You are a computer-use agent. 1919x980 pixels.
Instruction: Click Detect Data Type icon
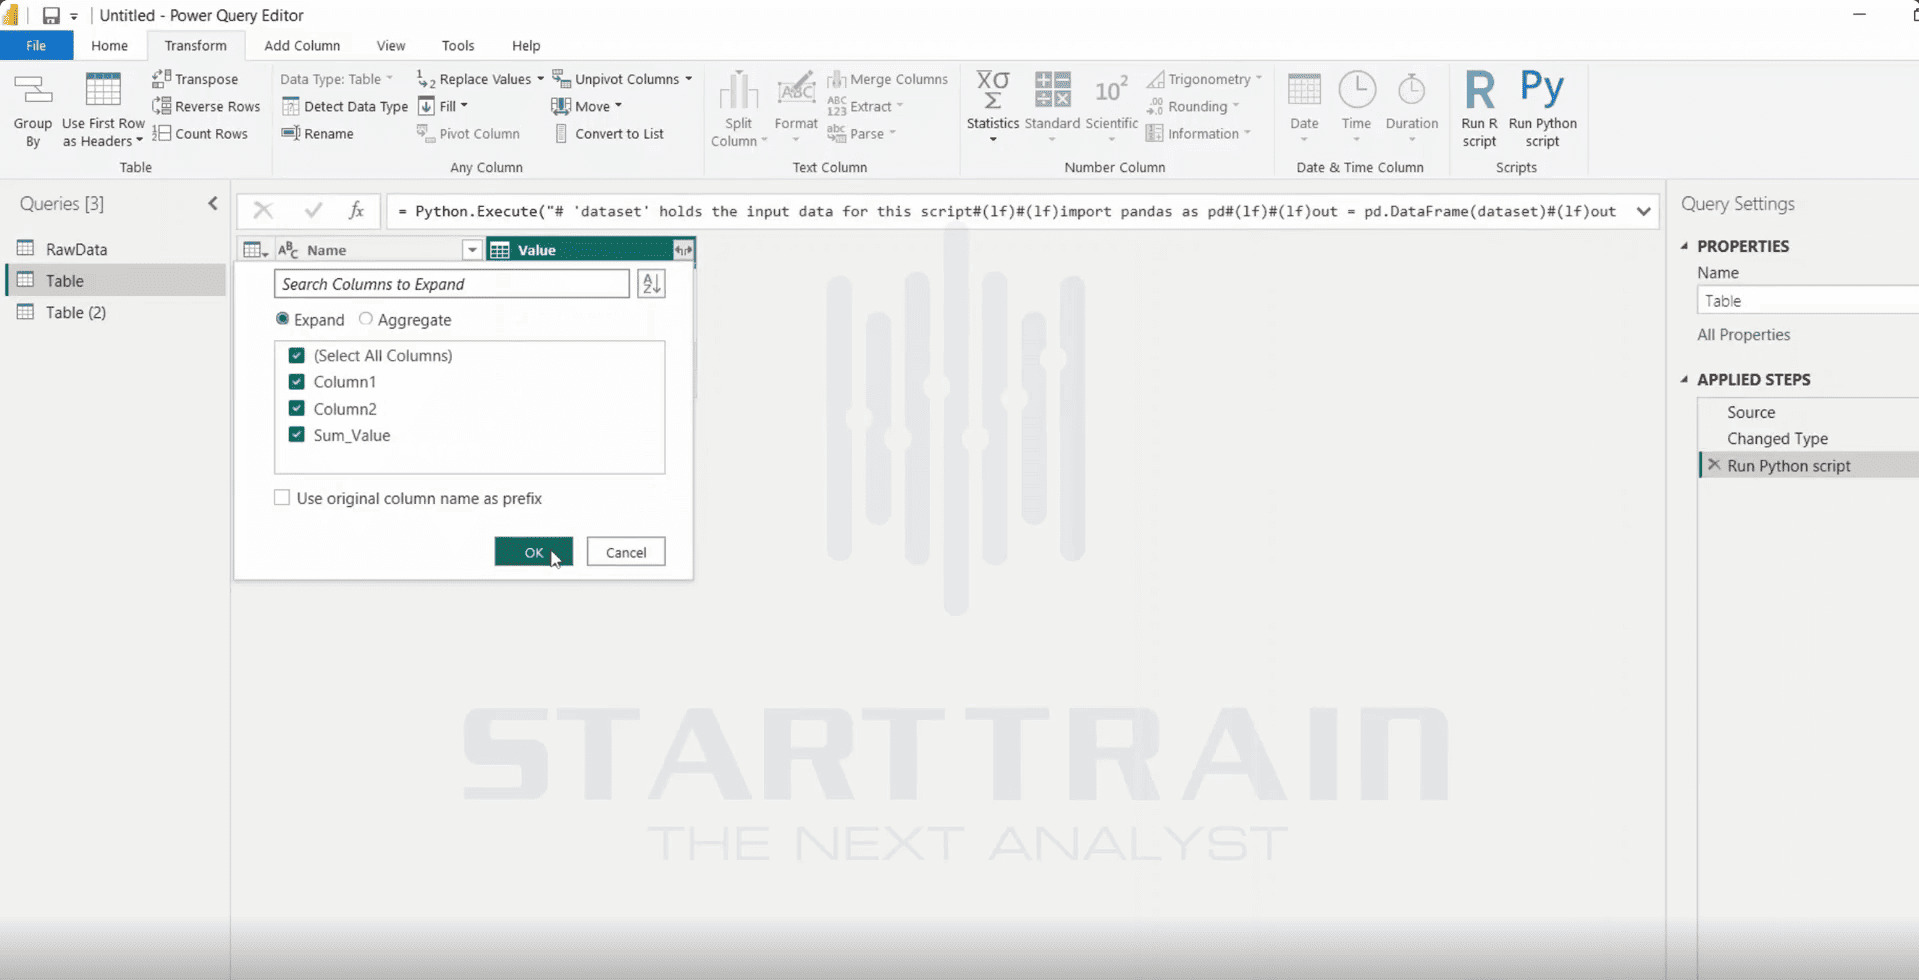(291, 106)
